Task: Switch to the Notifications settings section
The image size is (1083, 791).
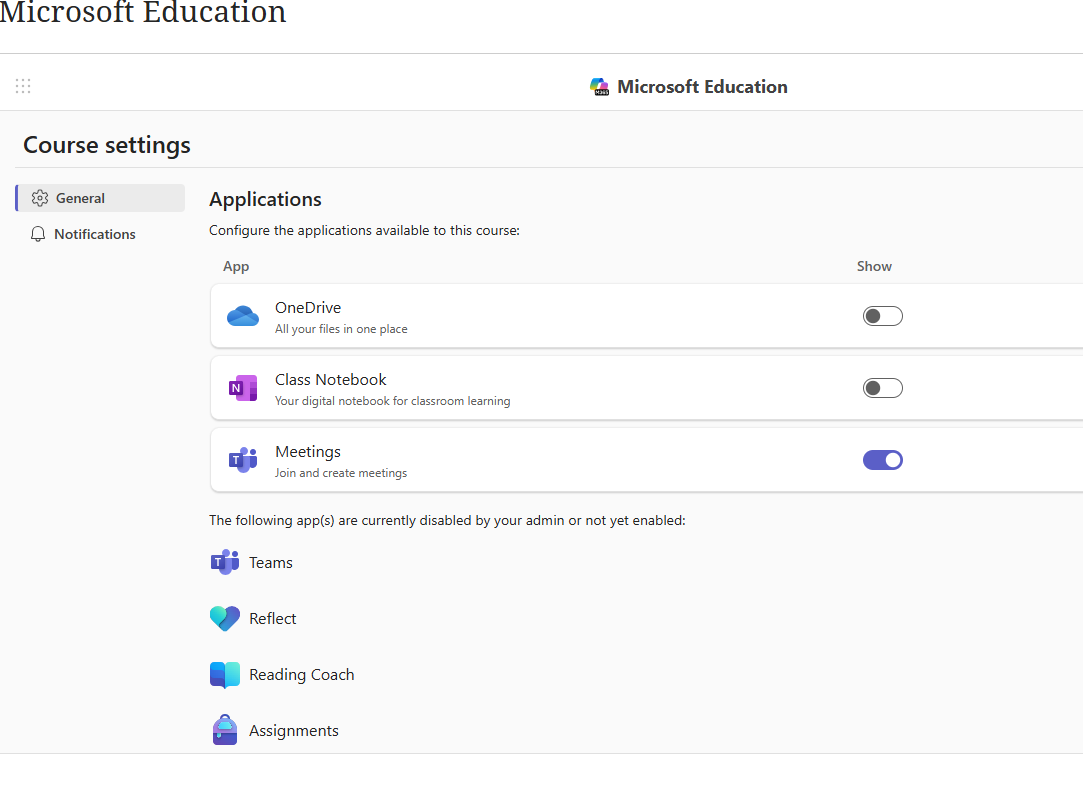Action: (x=95, y=233)
